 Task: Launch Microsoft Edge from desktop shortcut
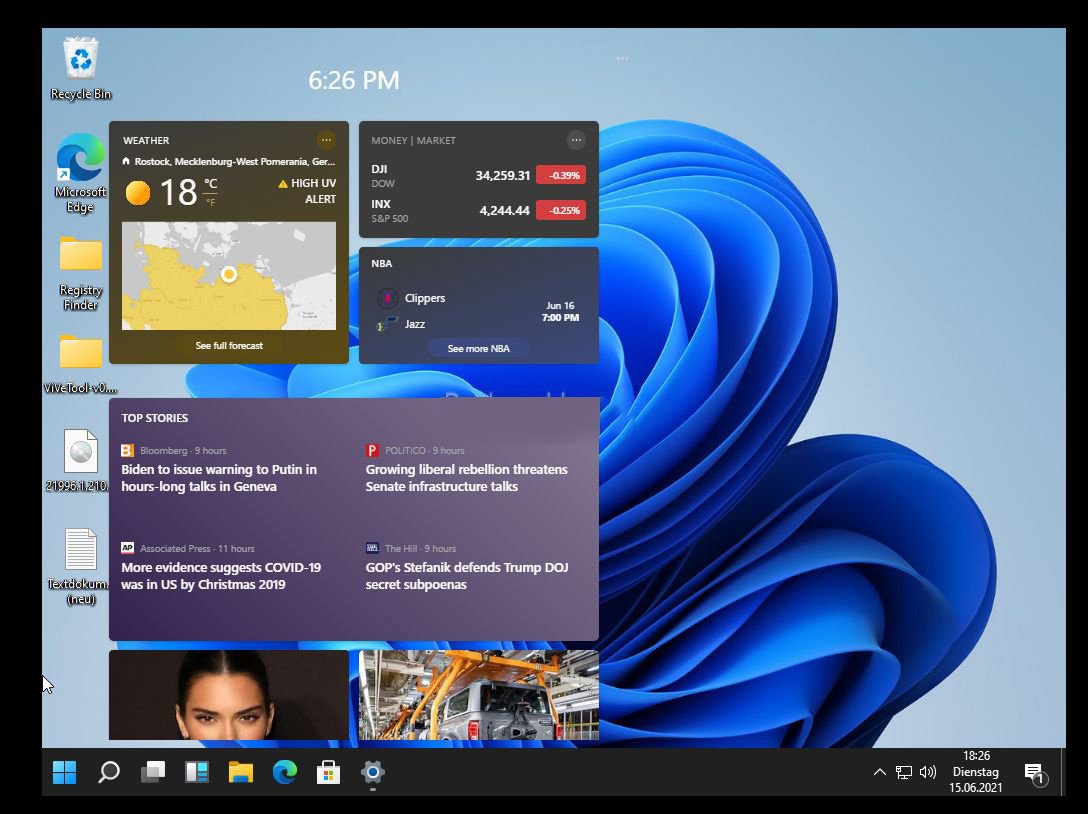pos(80,173)
